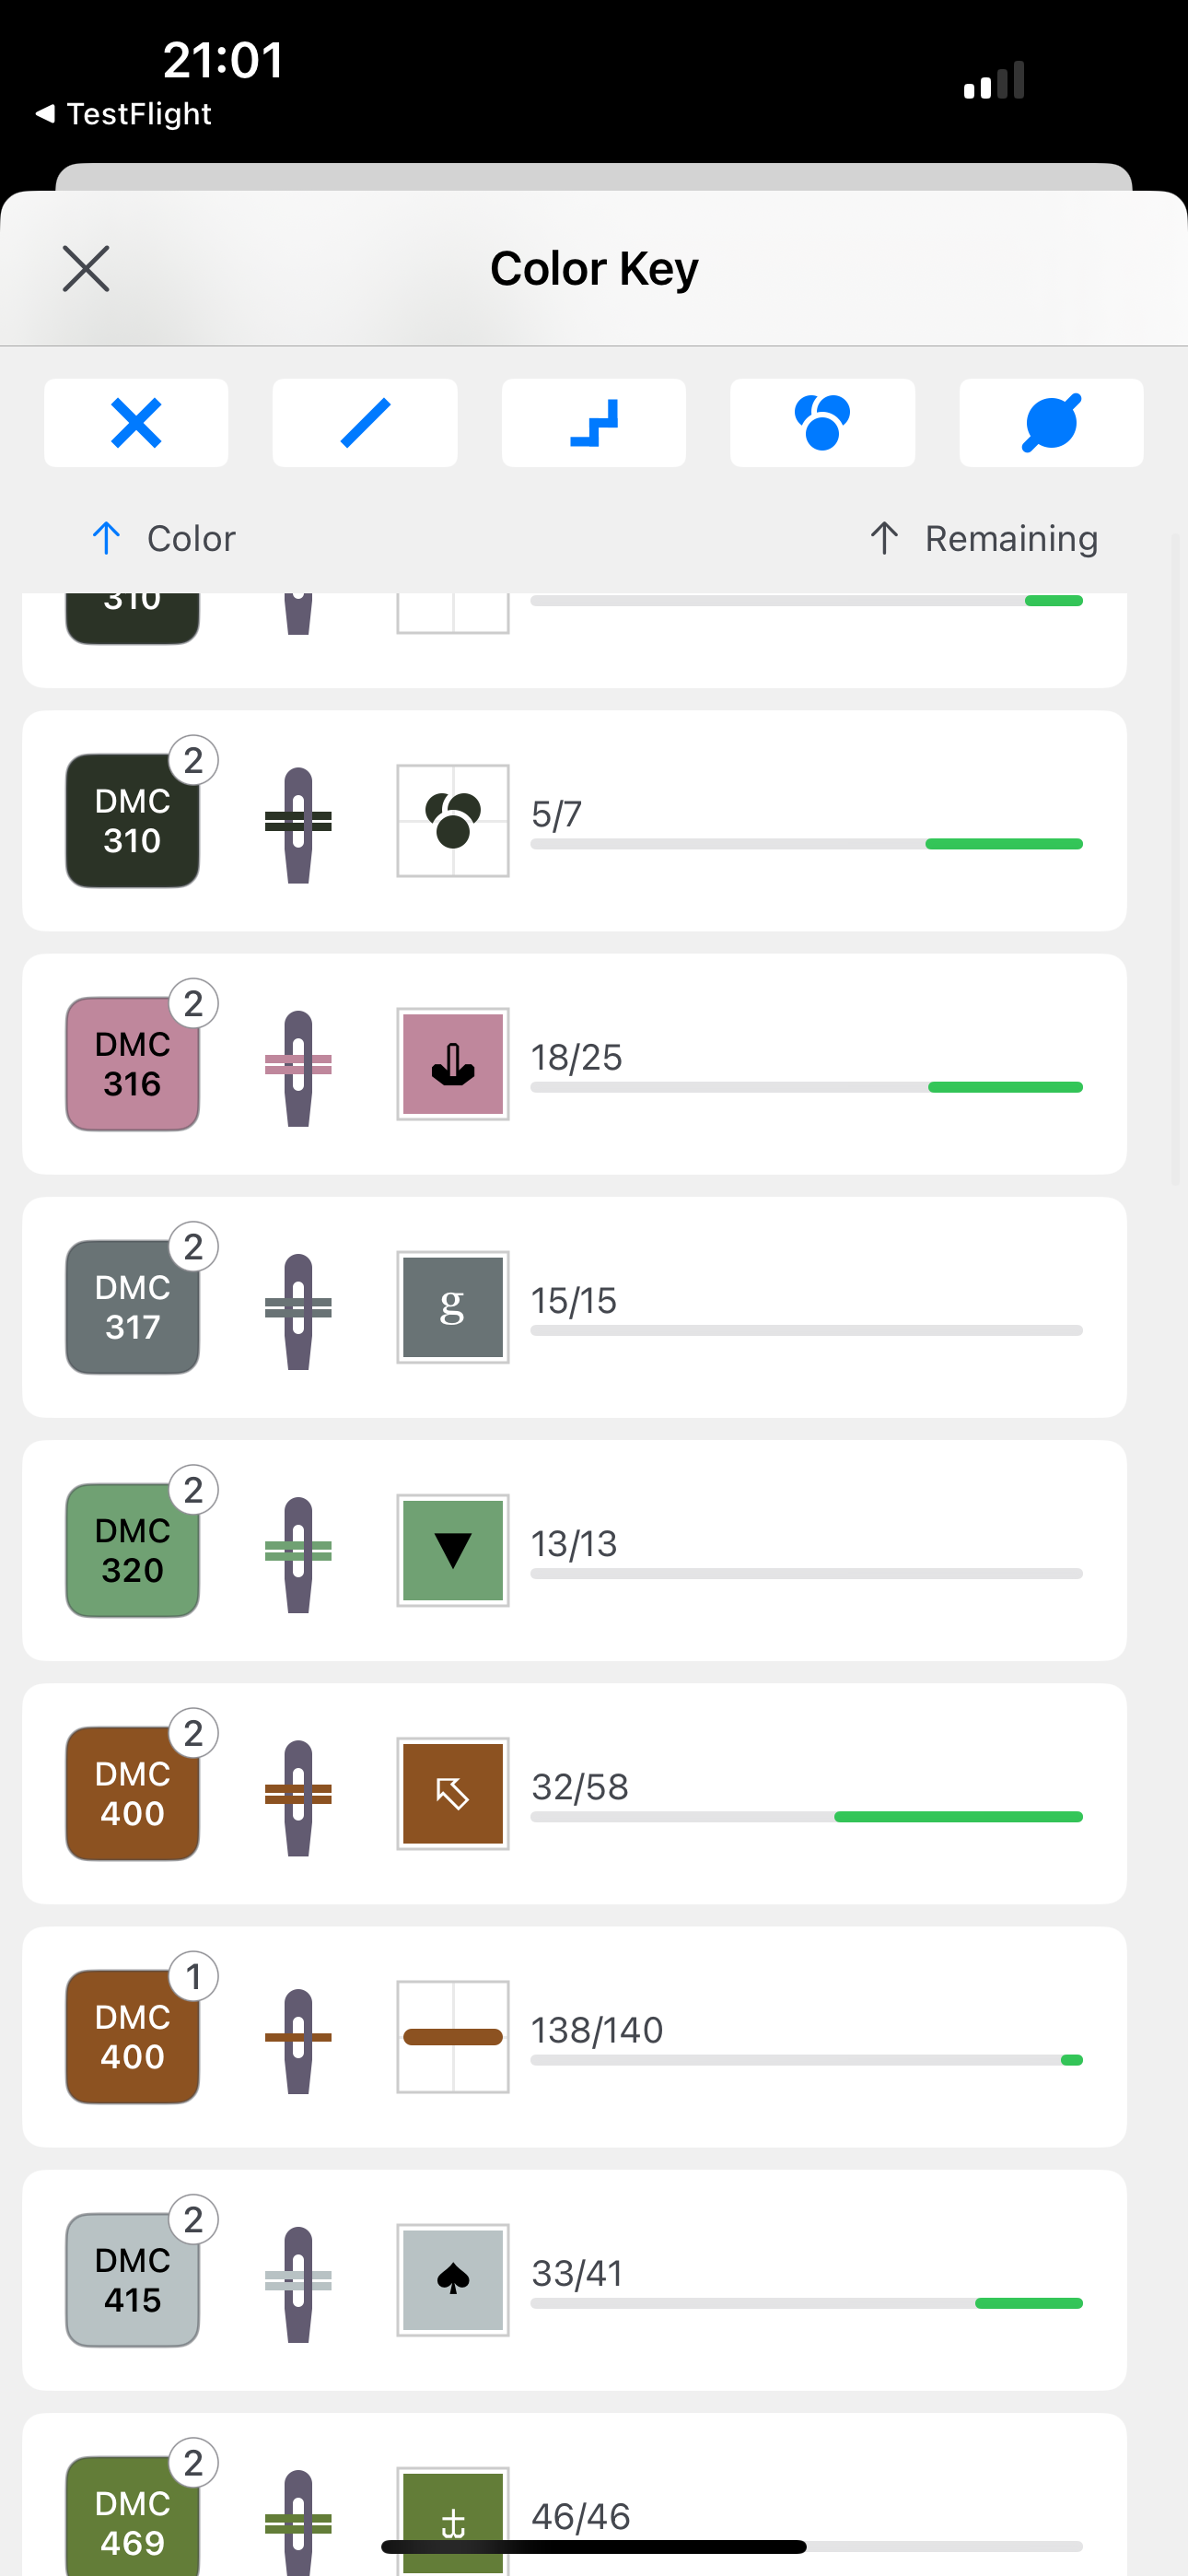
Task: Sort the list by Color
Action: coord(163,539)
